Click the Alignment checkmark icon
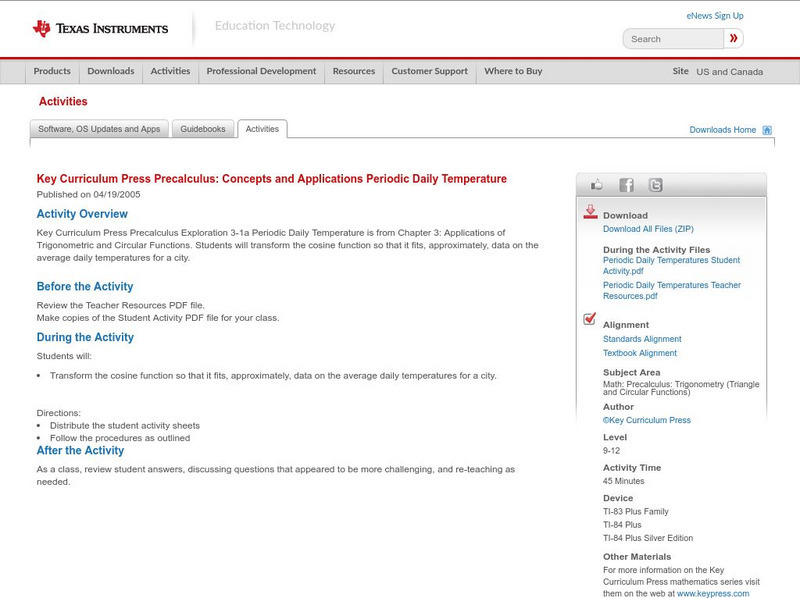Screen dimensions: 800x598 [x=590, y=320]
